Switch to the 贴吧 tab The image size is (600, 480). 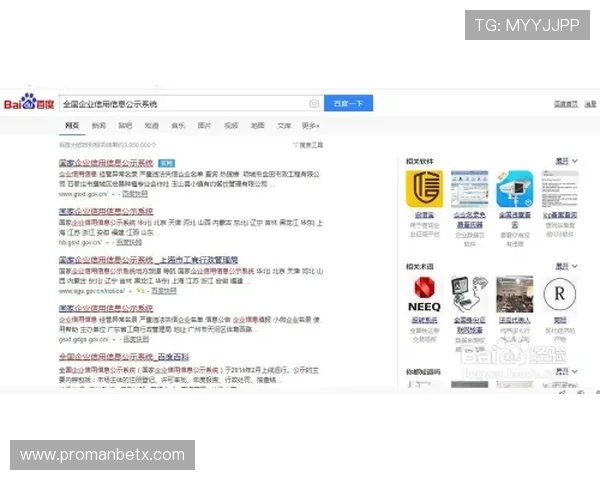[x=125, y=125]
